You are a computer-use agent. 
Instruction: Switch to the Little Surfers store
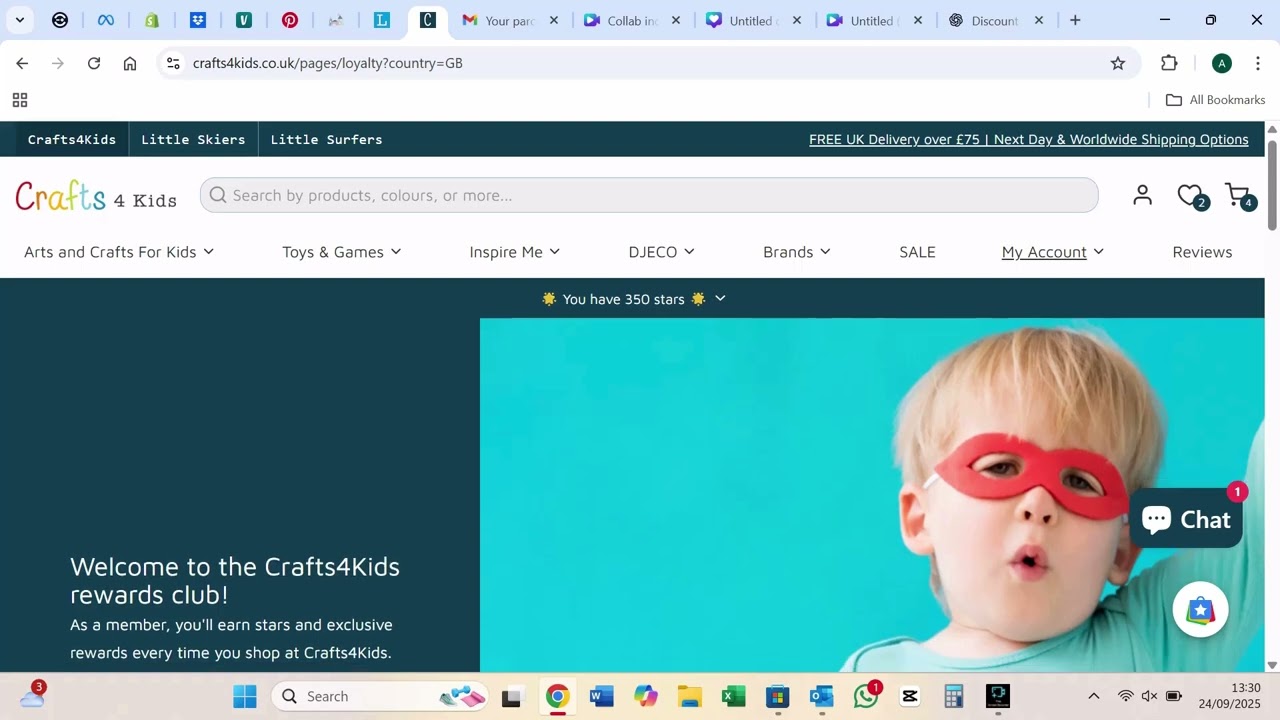coord(326,139)
